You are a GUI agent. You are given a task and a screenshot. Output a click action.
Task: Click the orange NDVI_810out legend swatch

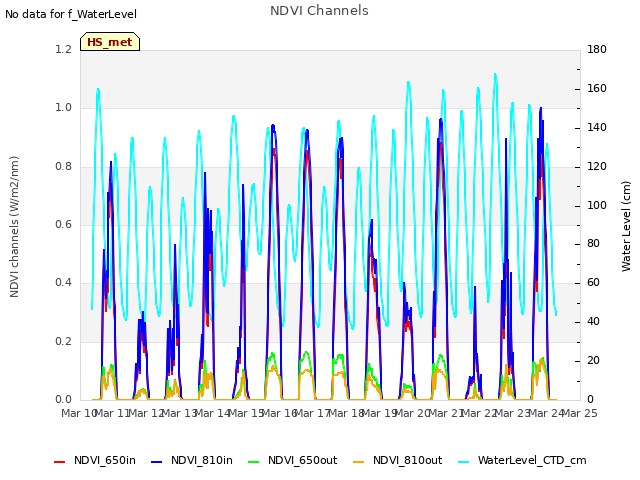tap(358, 462)
